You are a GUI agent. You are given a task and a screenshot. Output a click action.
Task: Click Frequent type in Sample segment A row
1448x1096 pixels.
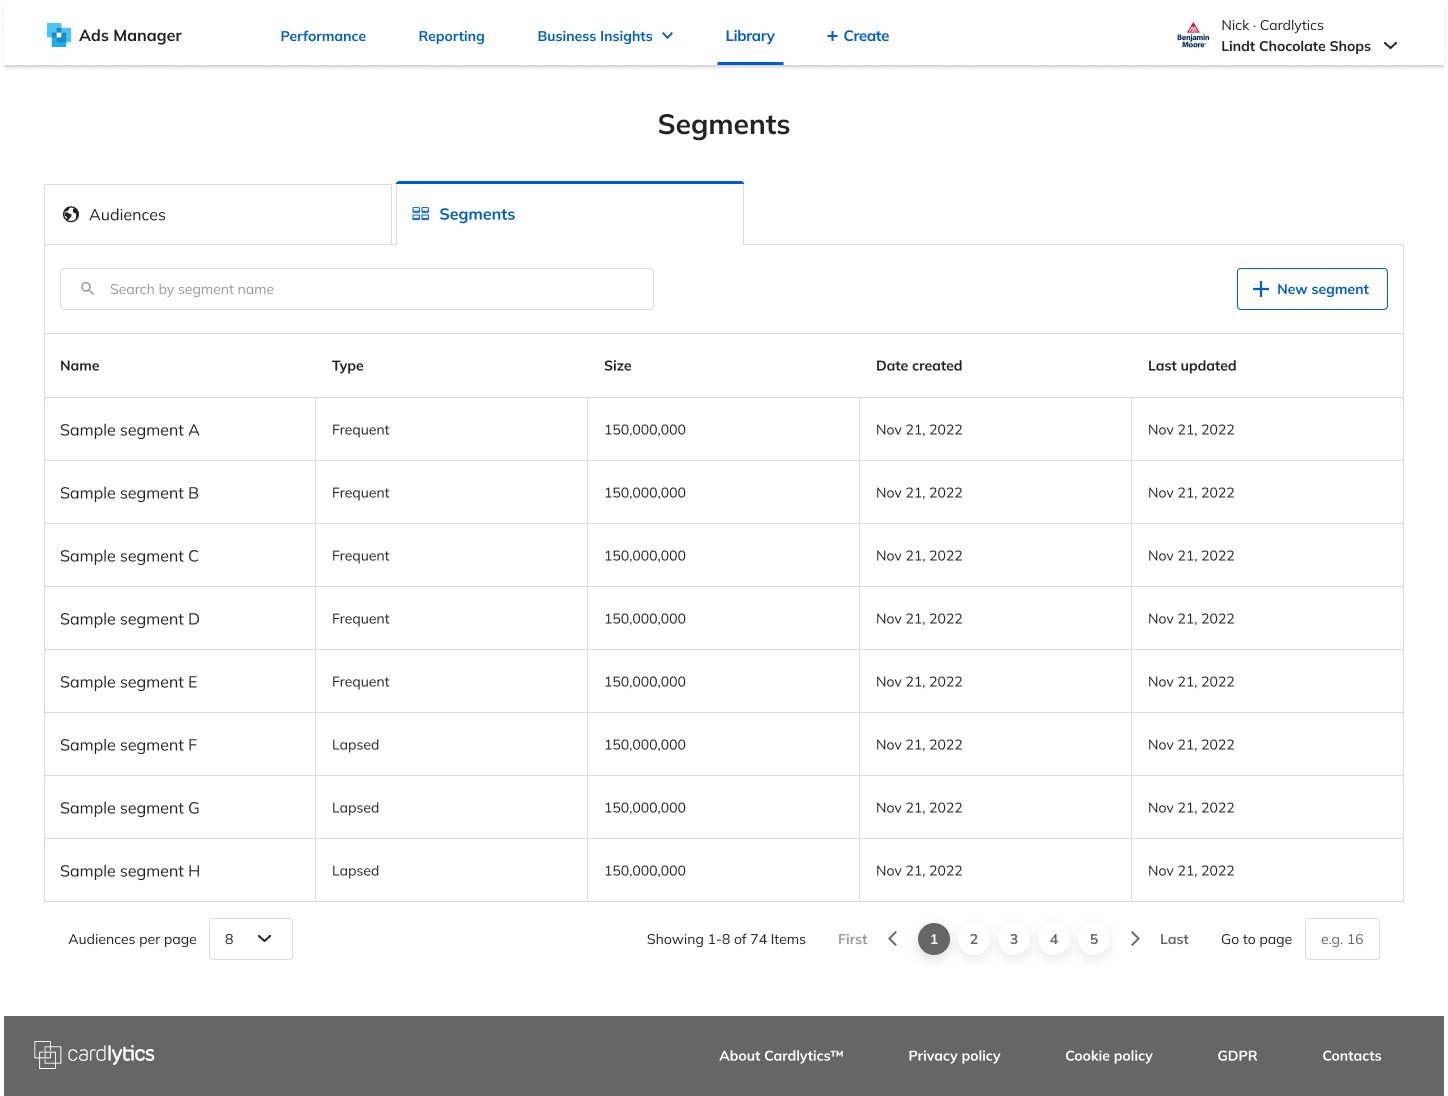(x=361, y=430)
